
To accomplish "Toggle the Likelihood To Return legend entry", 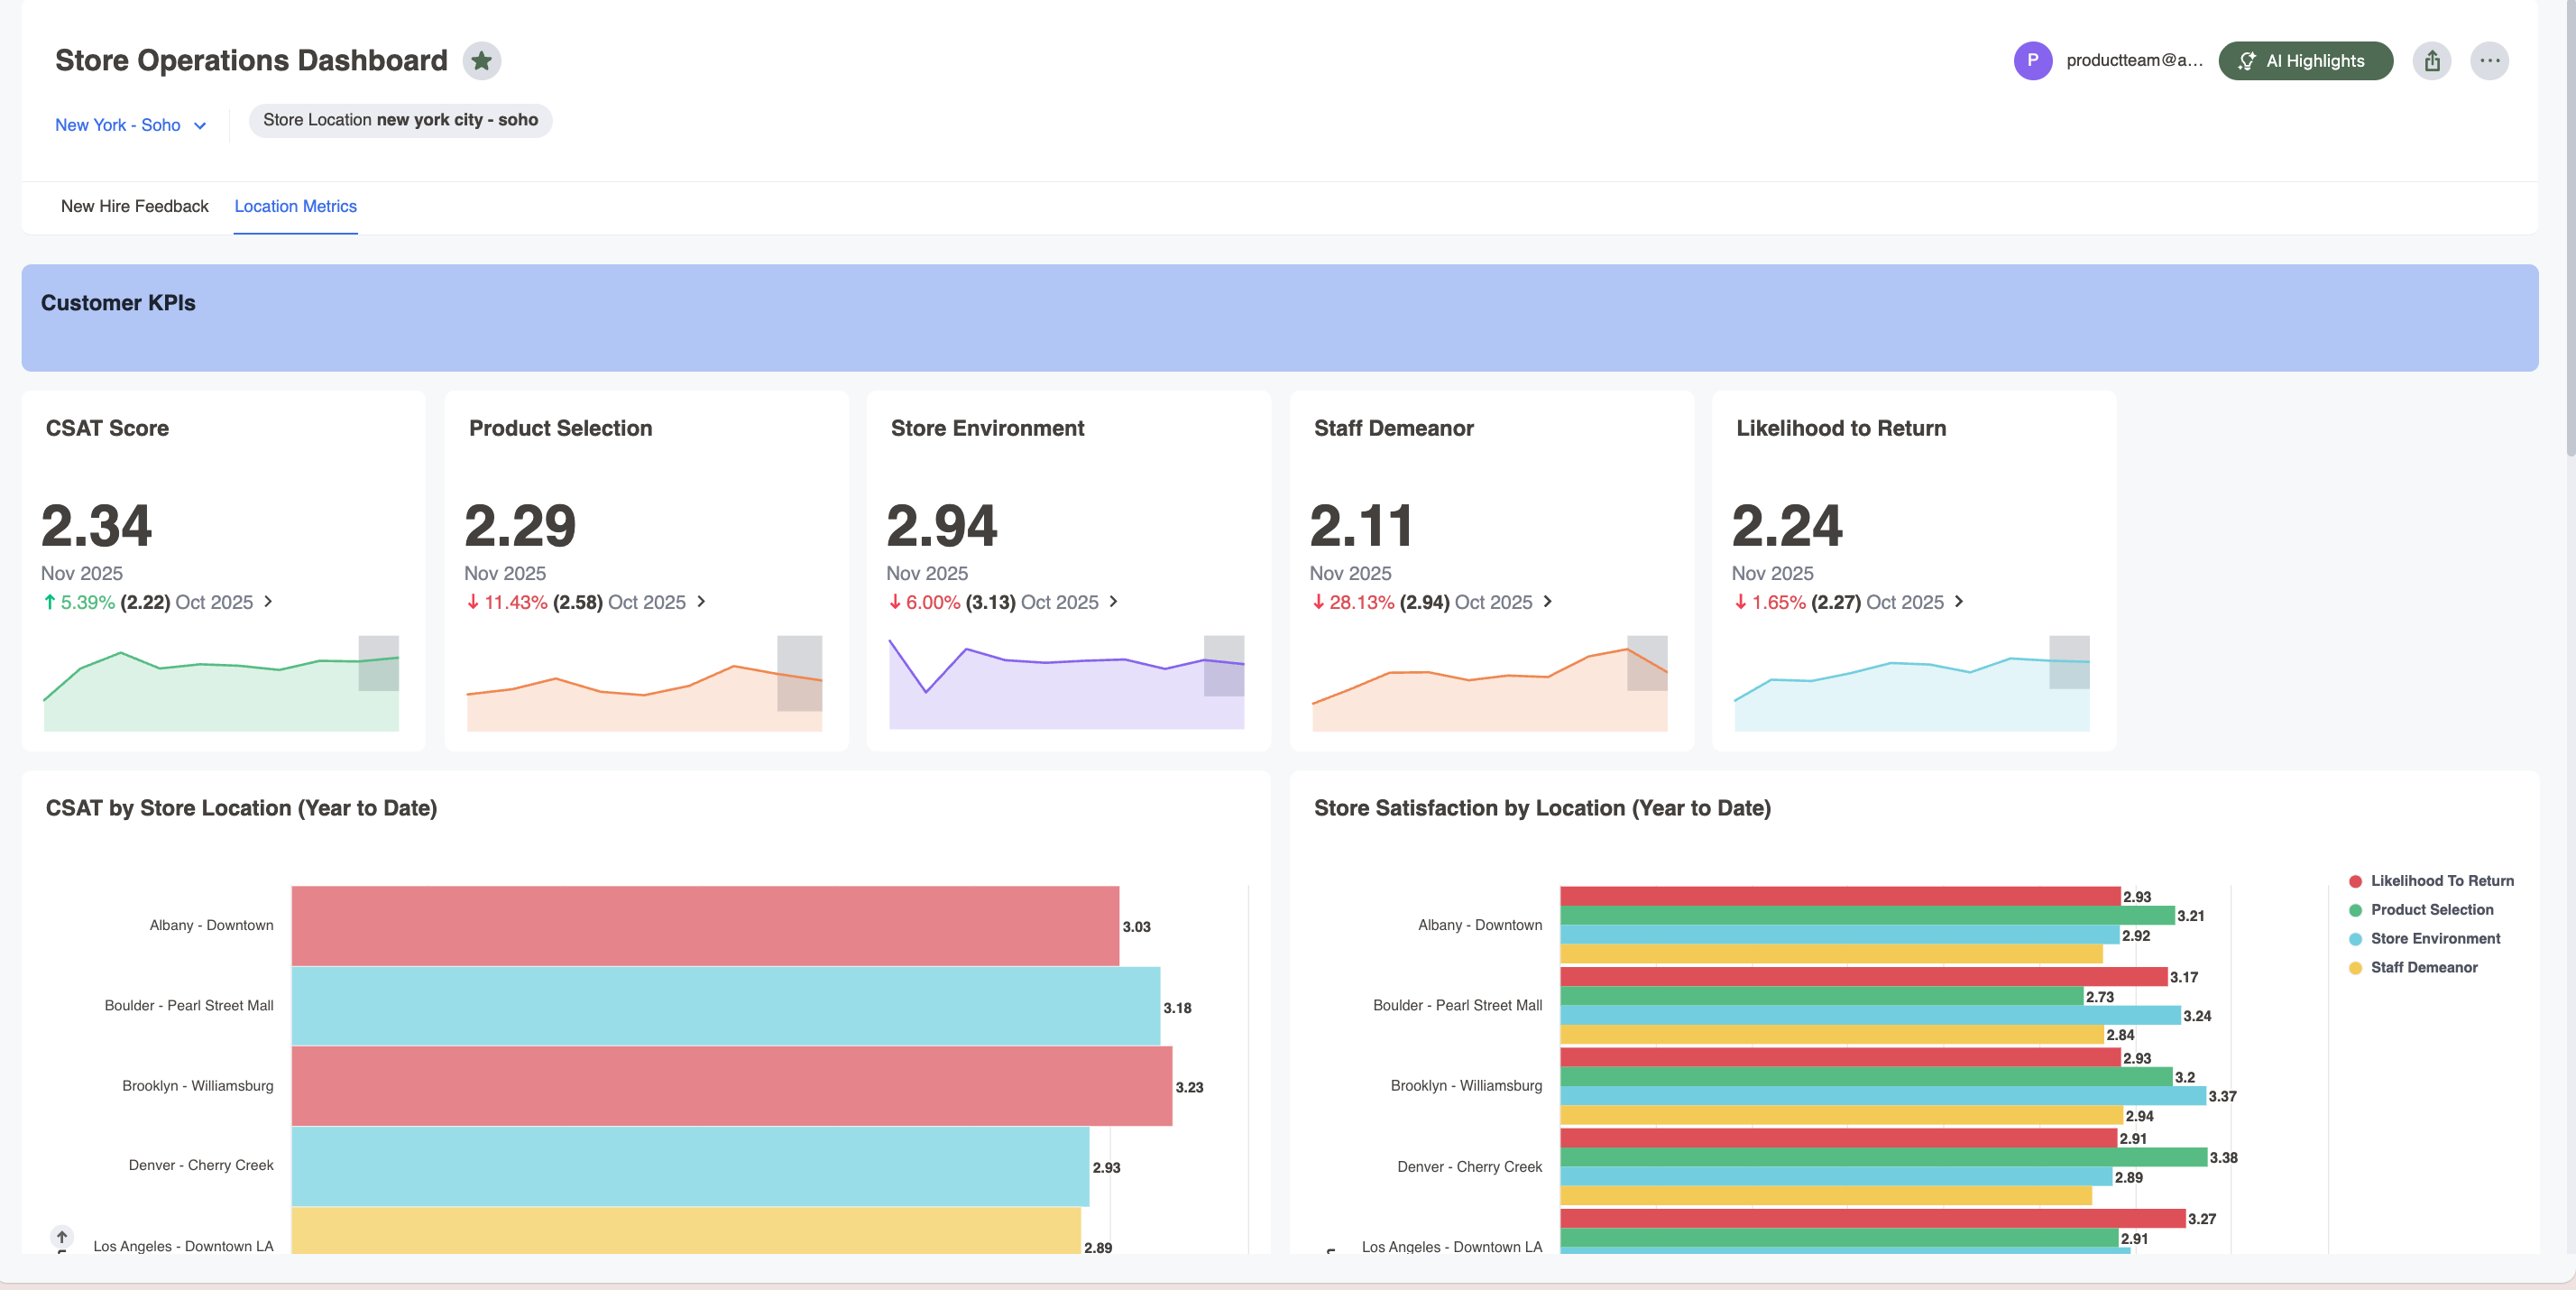I will coord(2431,881).
